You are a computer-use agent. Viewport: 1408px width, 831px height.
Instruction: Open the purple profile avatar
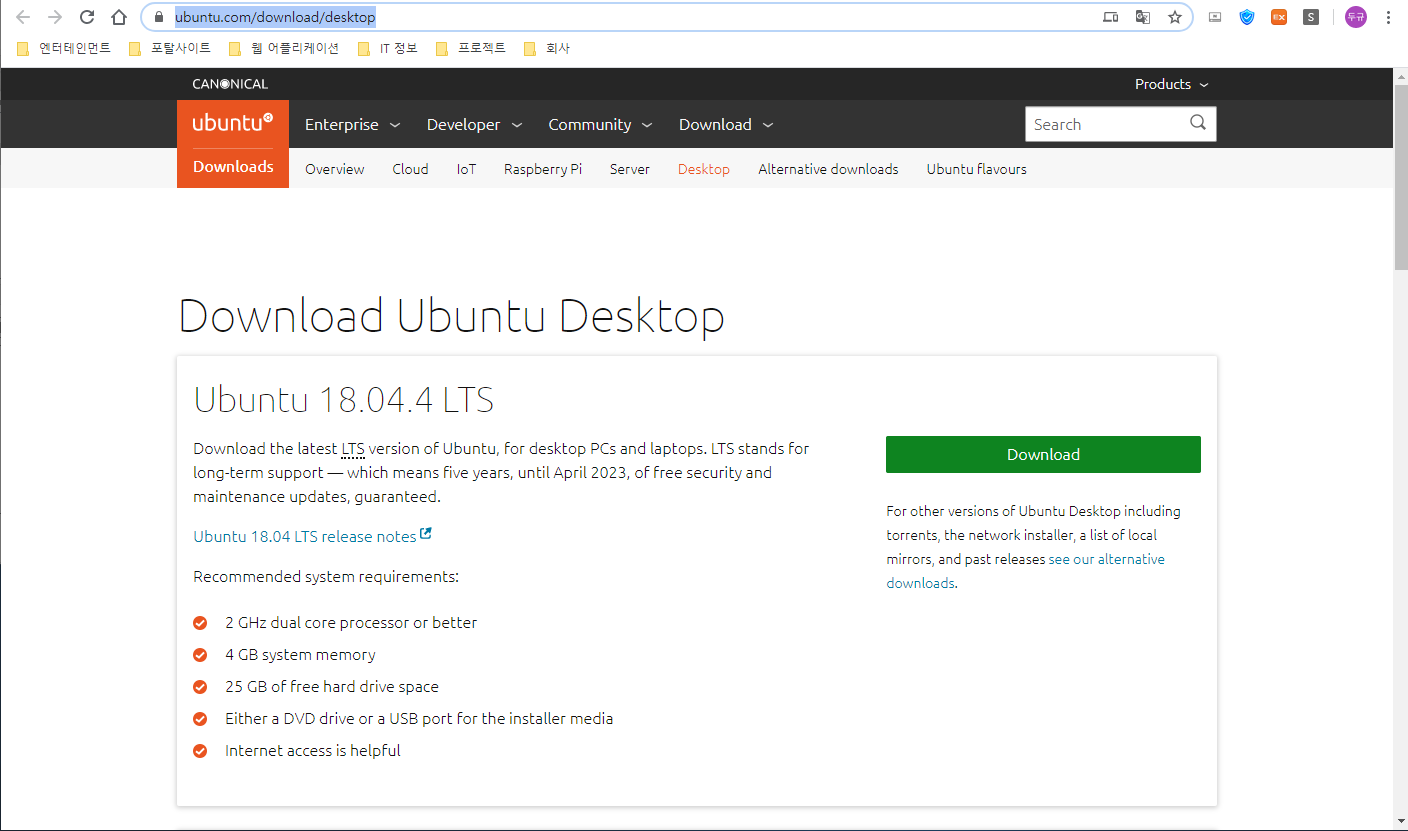[1356, 17]
